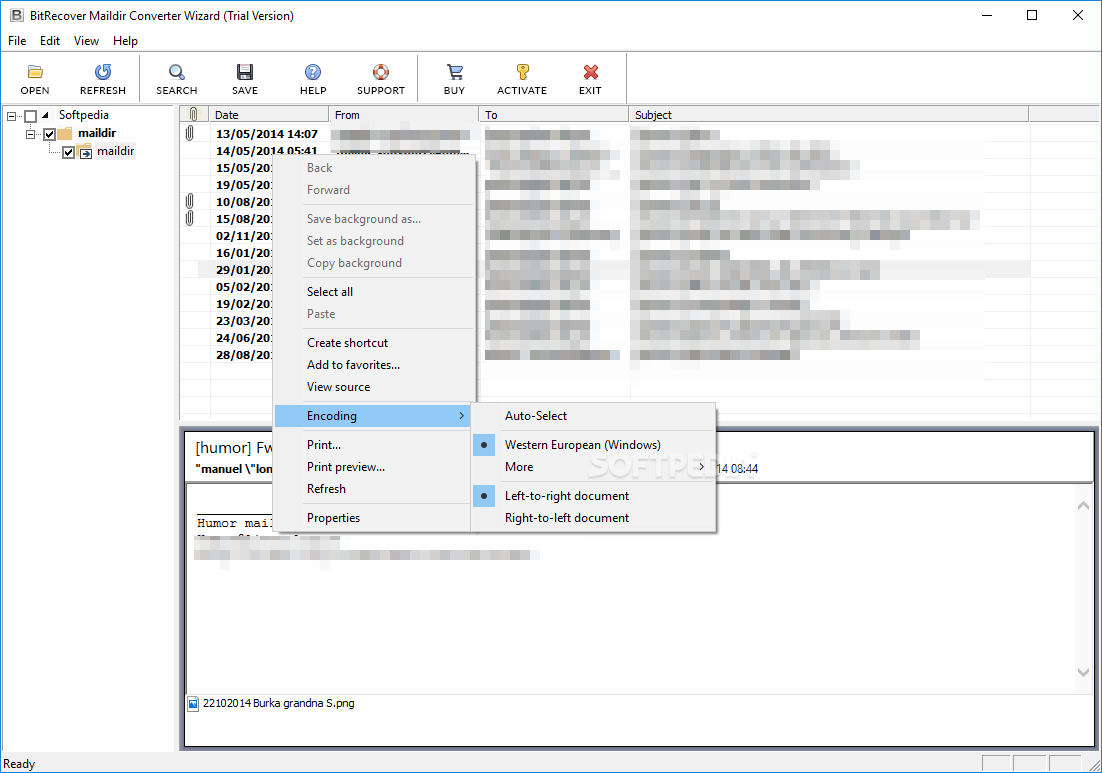Click preview pane scroll down arrow
This screenshot has height=773, width=1102.
(x=1083, y=673)
